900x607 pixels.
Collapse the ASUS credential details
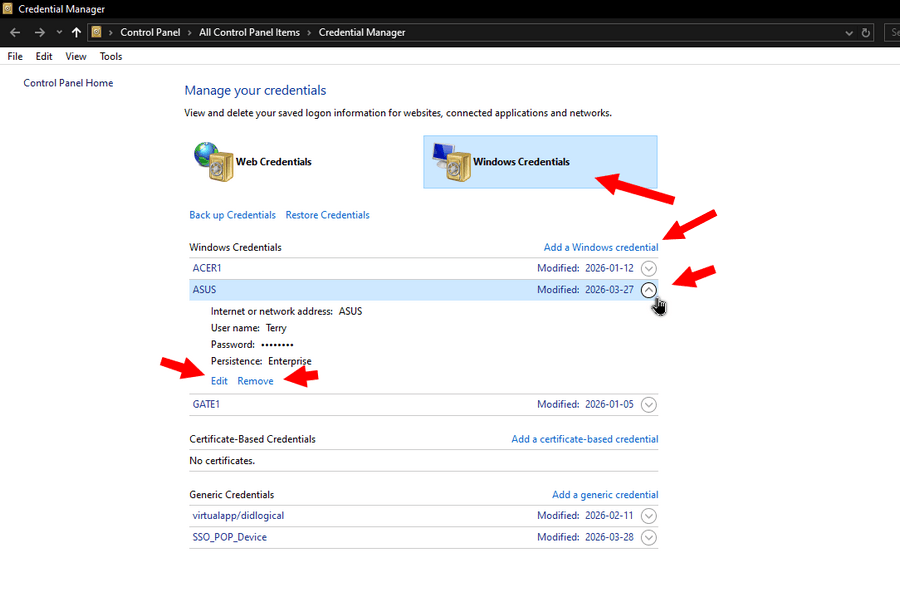tap(649, 289)
